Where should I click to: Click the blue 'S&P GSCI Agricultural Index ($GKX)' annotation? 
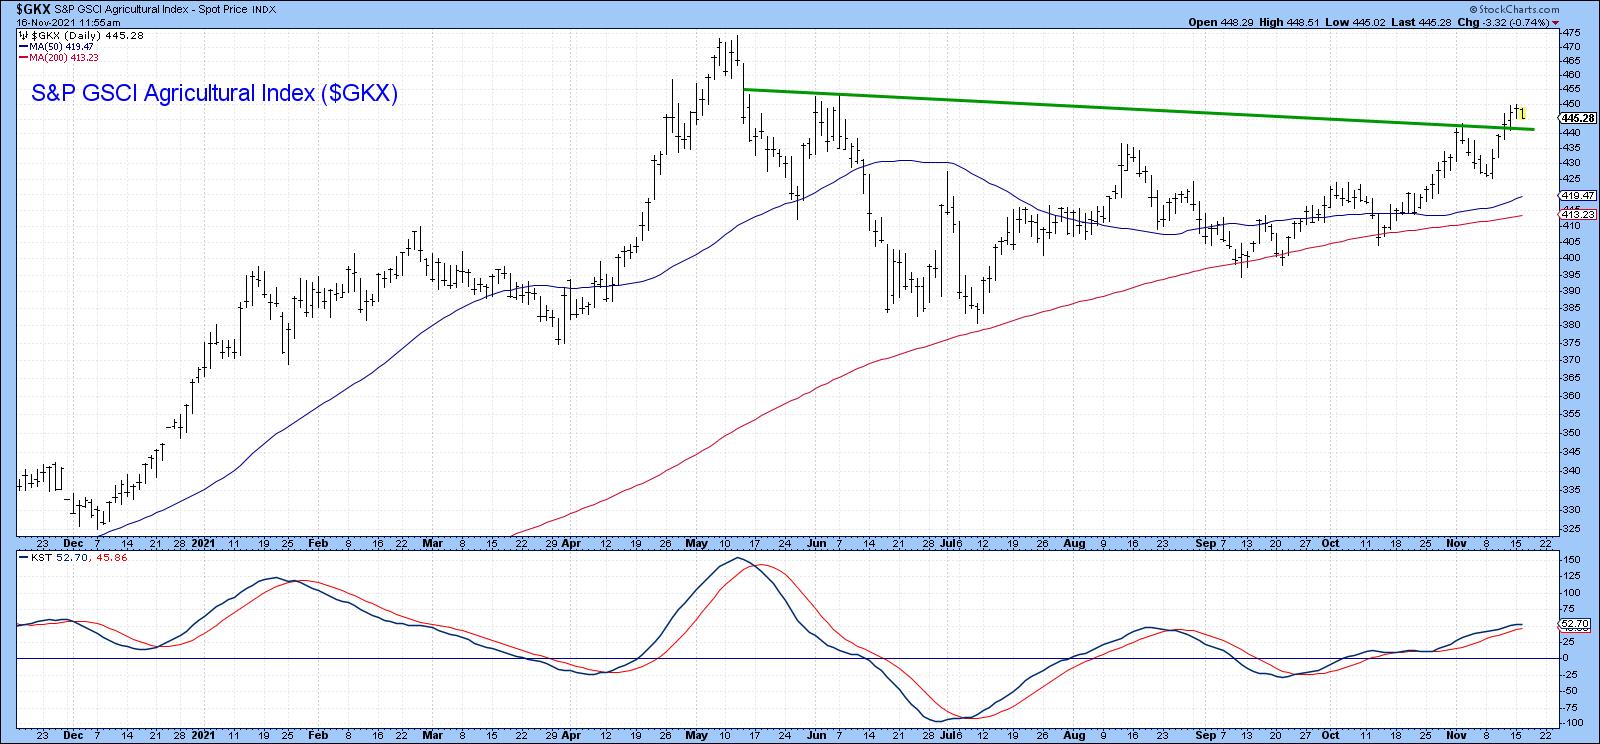(215, 94)
